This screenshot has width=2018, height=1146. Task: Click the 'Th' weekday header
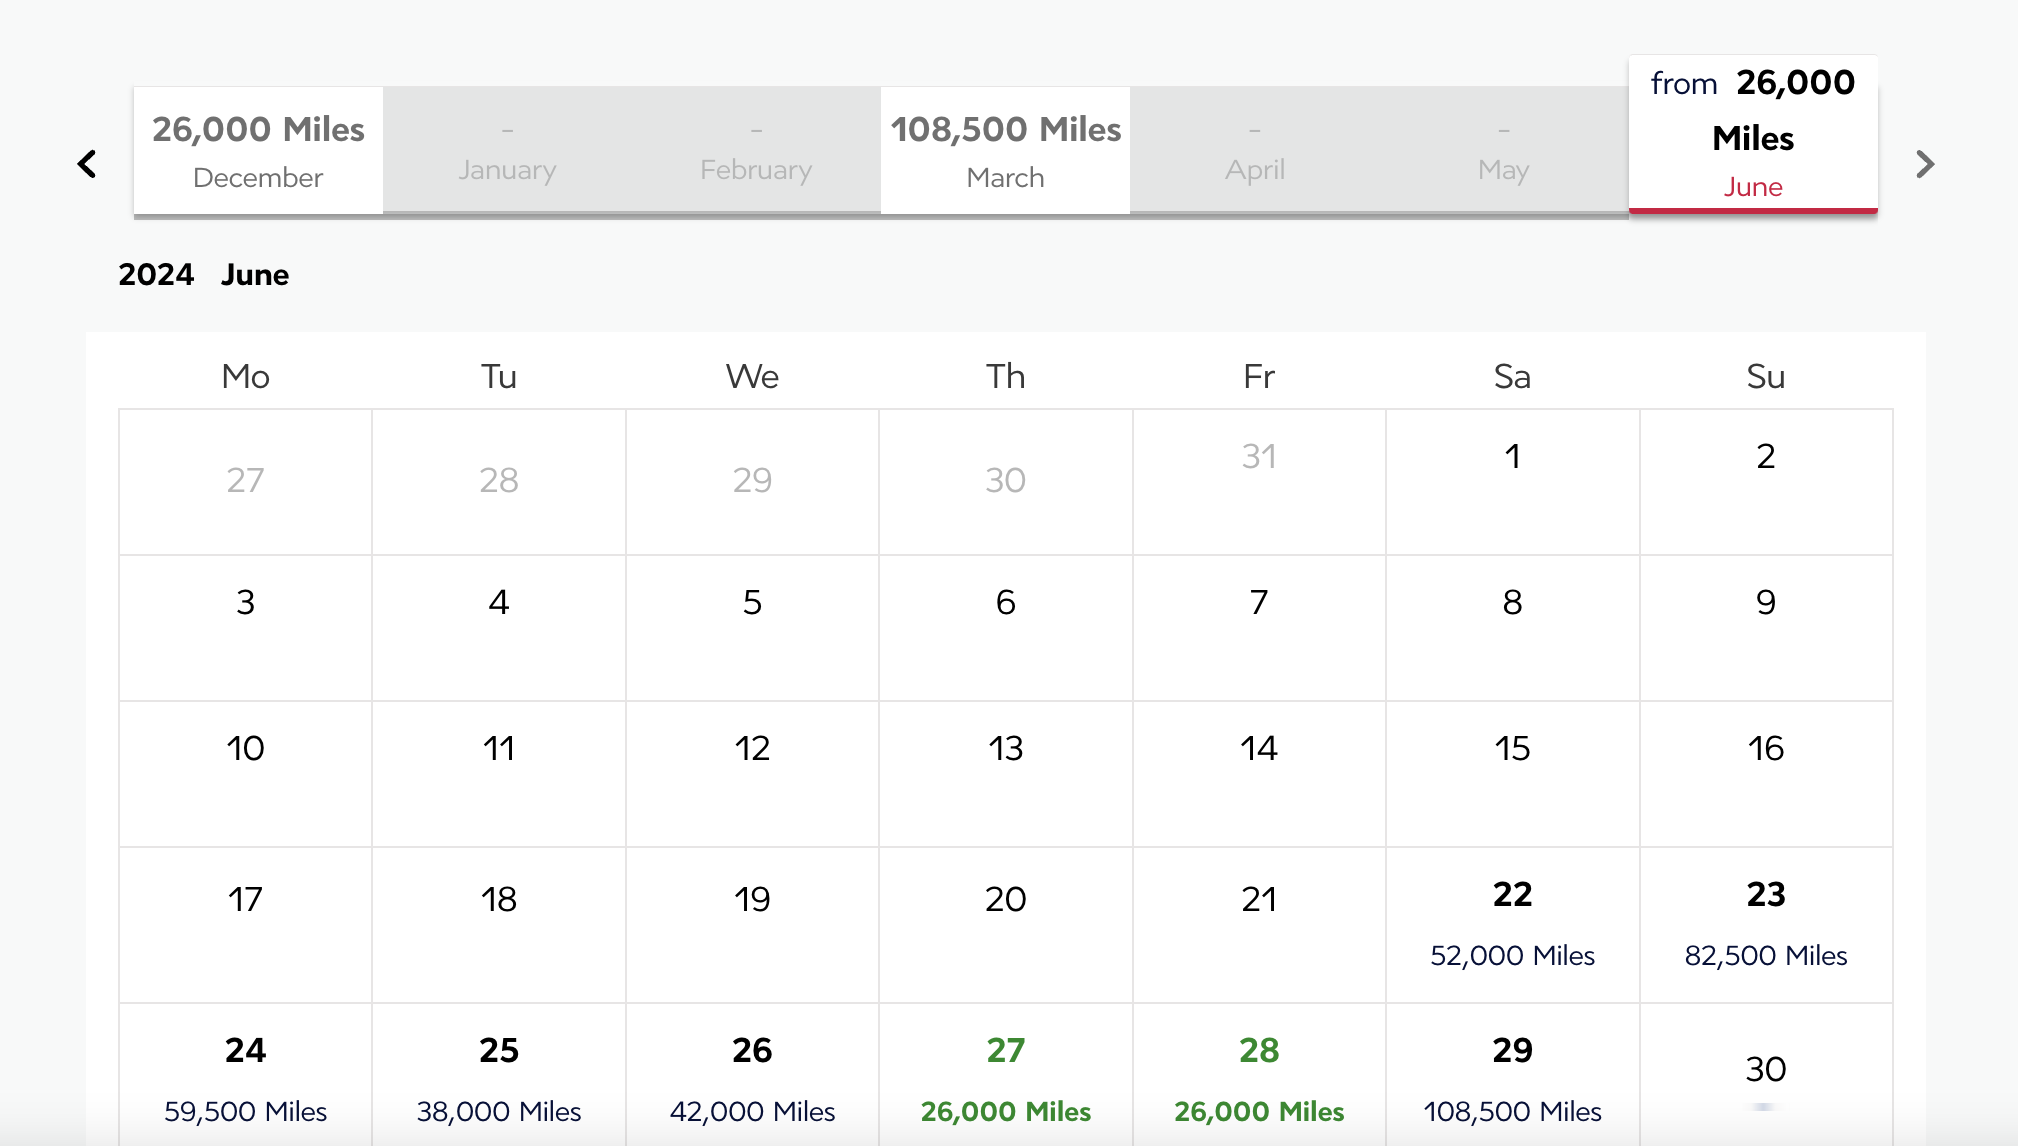[1005, 376]
